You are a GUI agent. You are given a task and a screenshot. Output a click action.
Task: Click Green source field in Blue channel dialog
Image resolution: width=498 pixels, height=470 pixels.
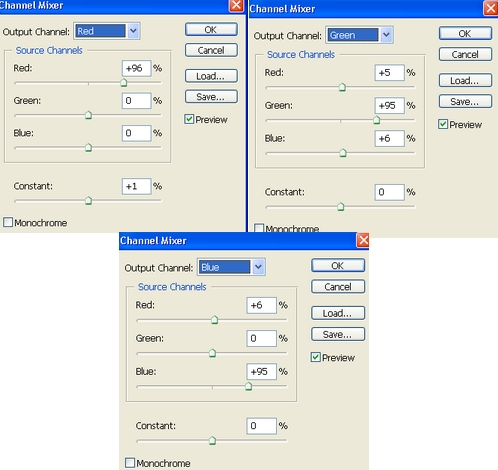pyautogui.click(x=262, y=339)
